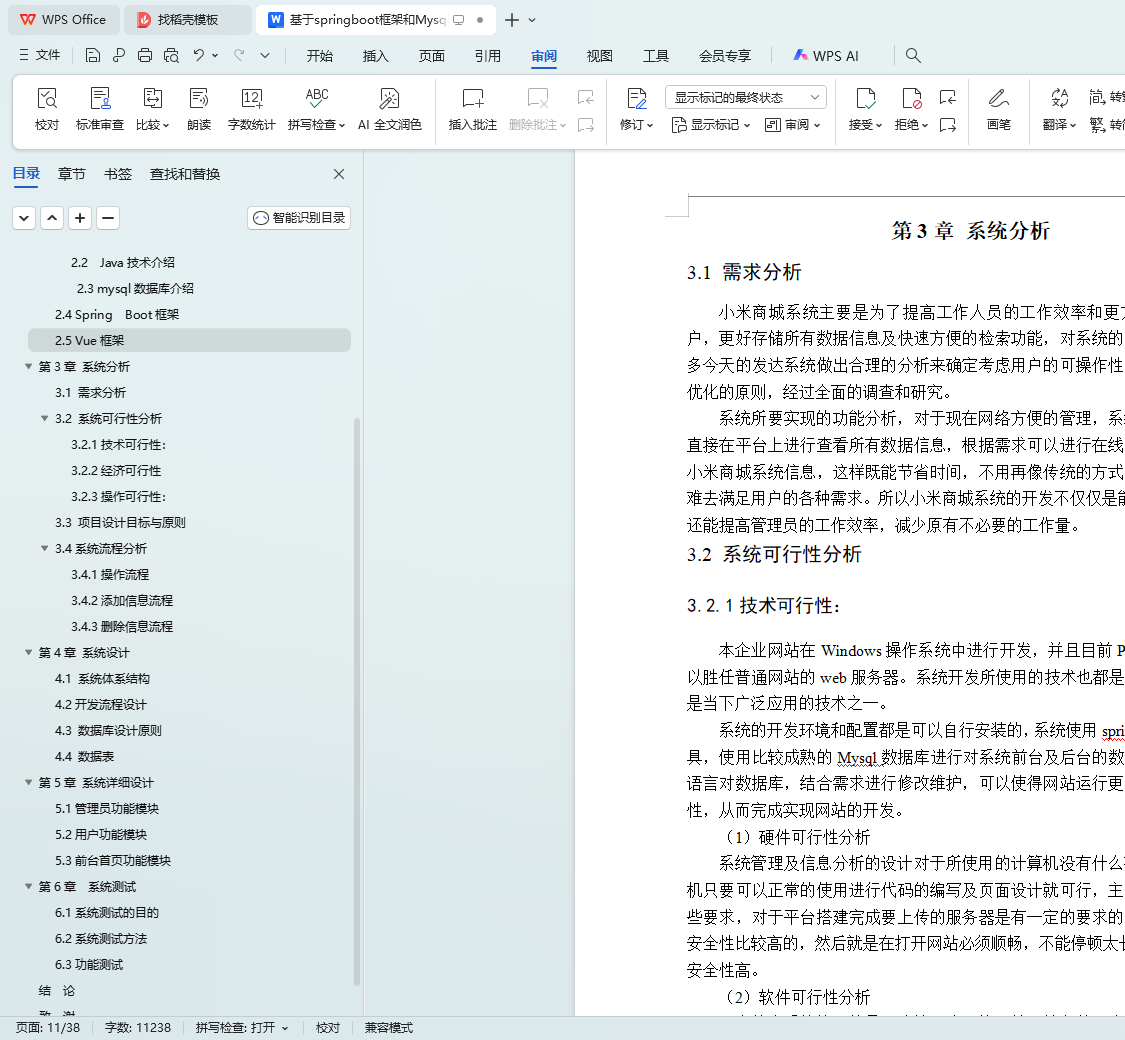Click move-up arrow in outline panel

52,218
